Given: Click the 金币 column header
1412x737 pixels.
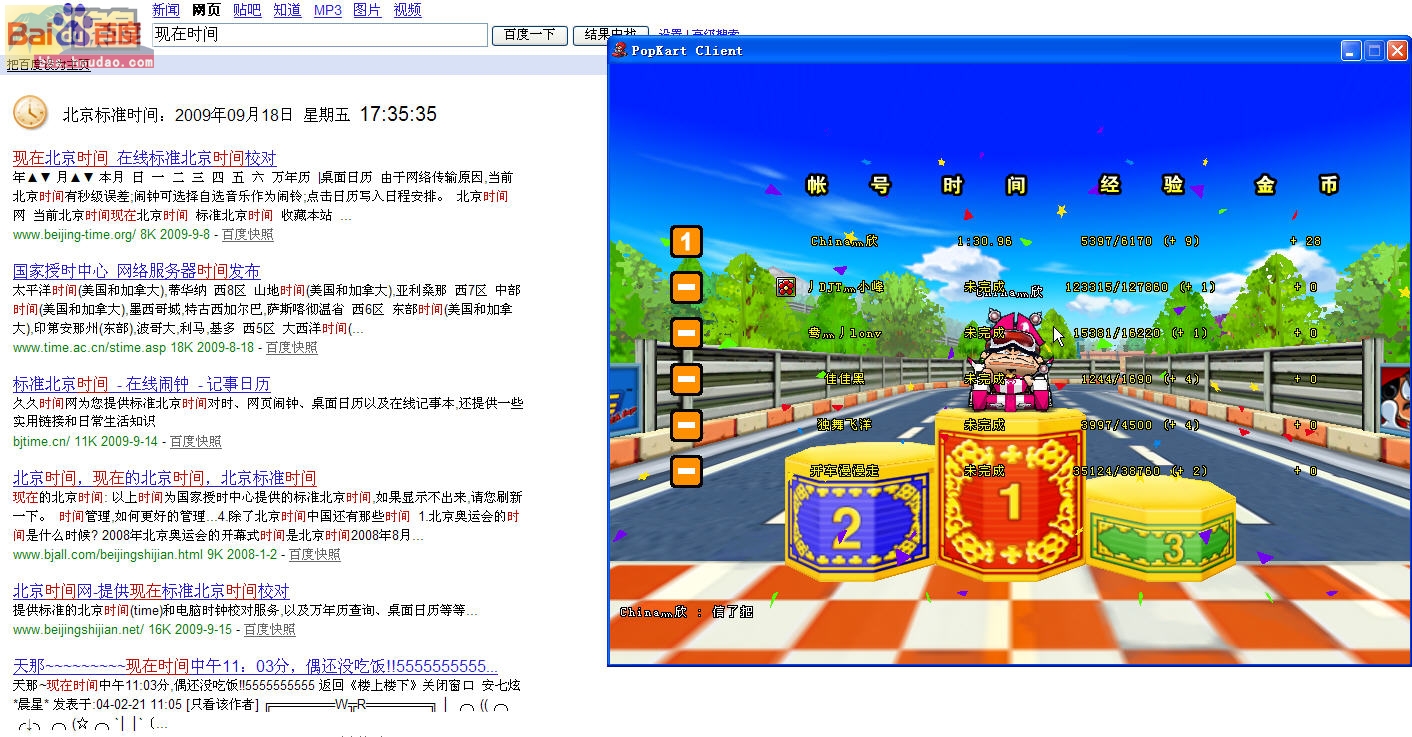Looking at the screenshot, I should pos(1297,185).
